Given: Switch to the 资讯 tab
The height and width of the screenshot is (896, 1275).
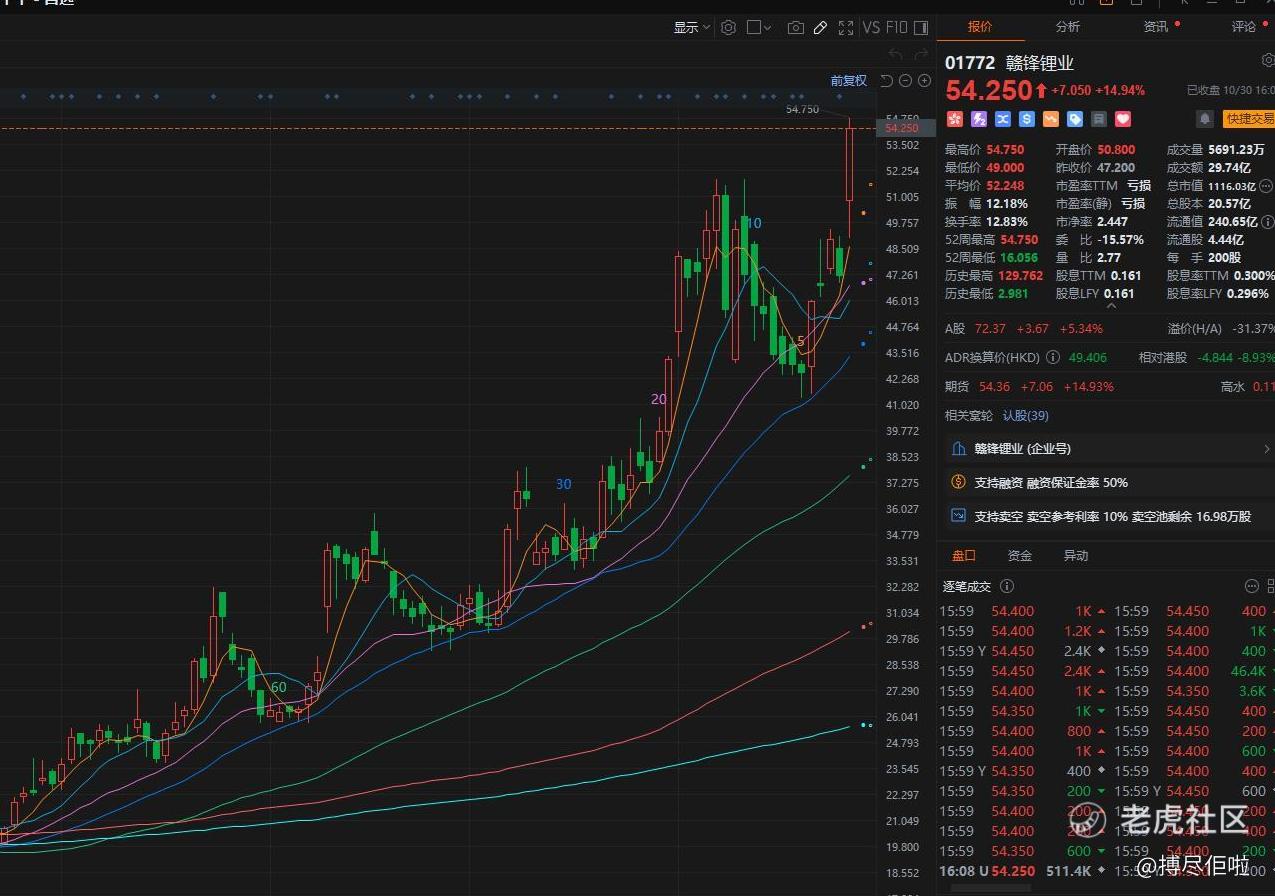Looking at the screenshot, I should [1155, 27].
